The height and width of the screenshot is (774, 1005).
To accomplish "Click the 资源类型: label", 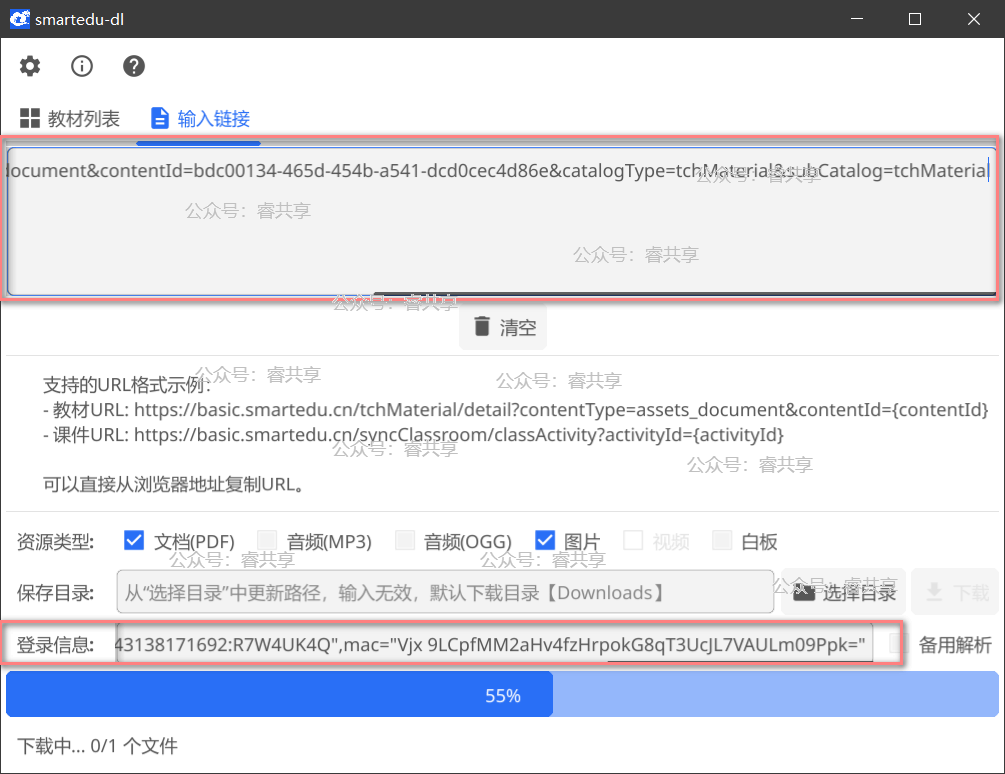I will point(55,542).
